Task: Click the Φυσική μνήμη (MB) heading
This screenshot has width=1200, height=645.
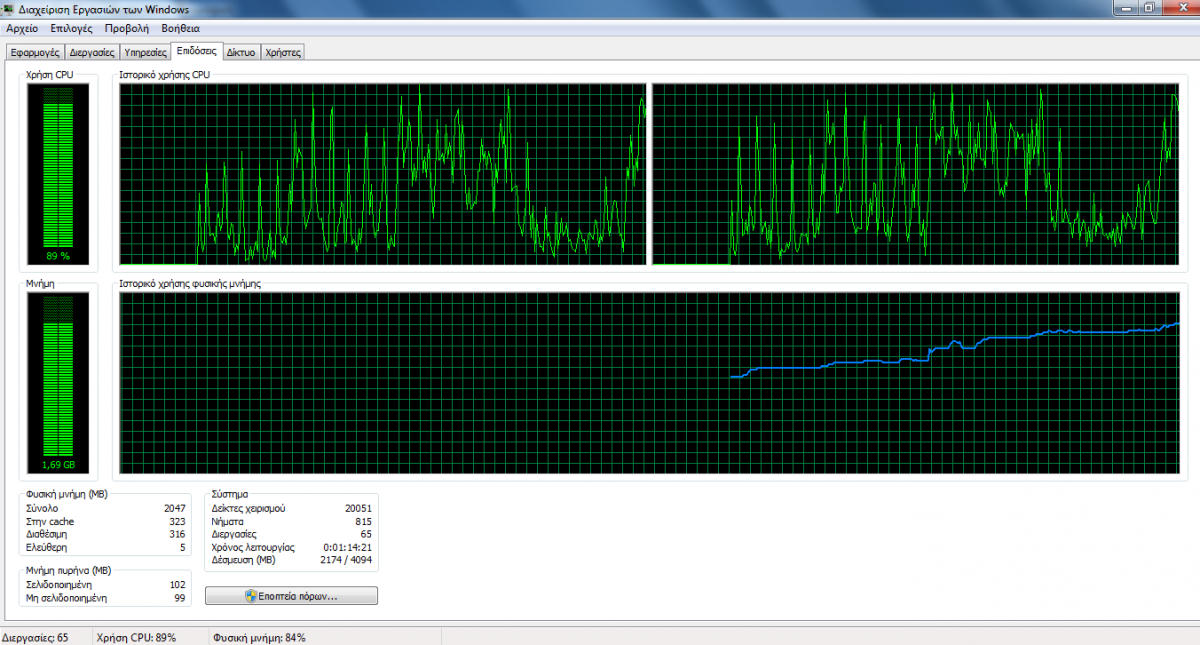Action: click(x=67, y=494)
